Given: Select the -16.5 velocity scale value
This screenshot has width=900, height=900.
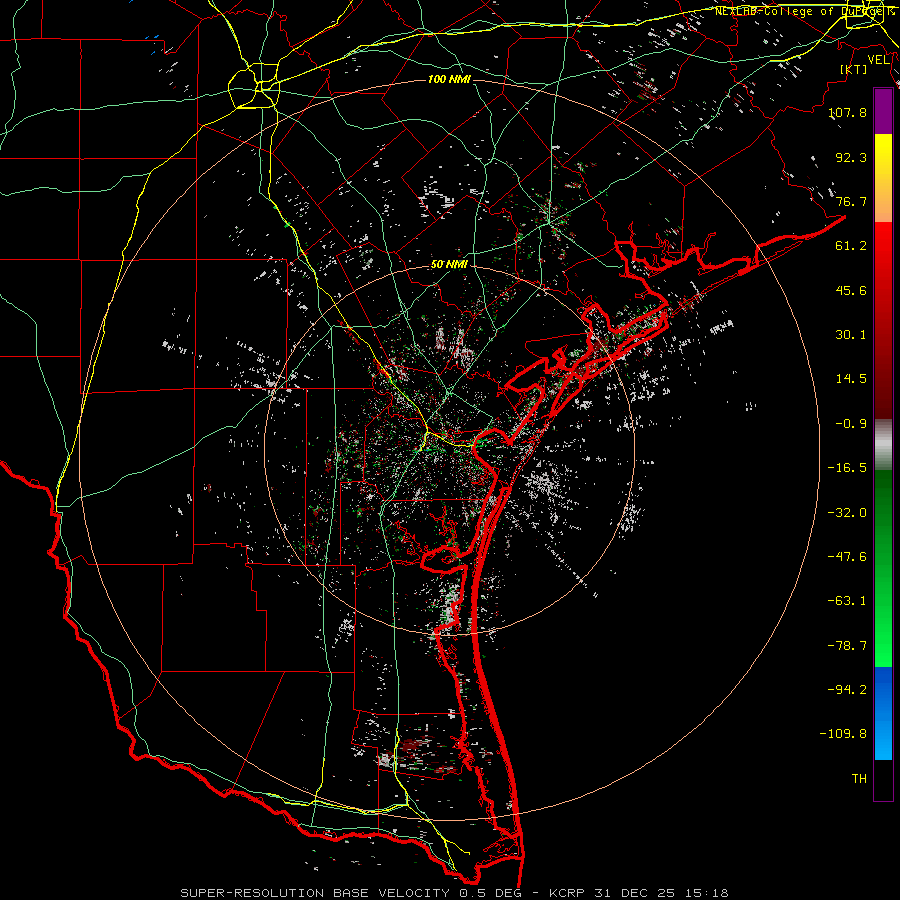Looking at the screenshot, I should [x=848, y=468].
